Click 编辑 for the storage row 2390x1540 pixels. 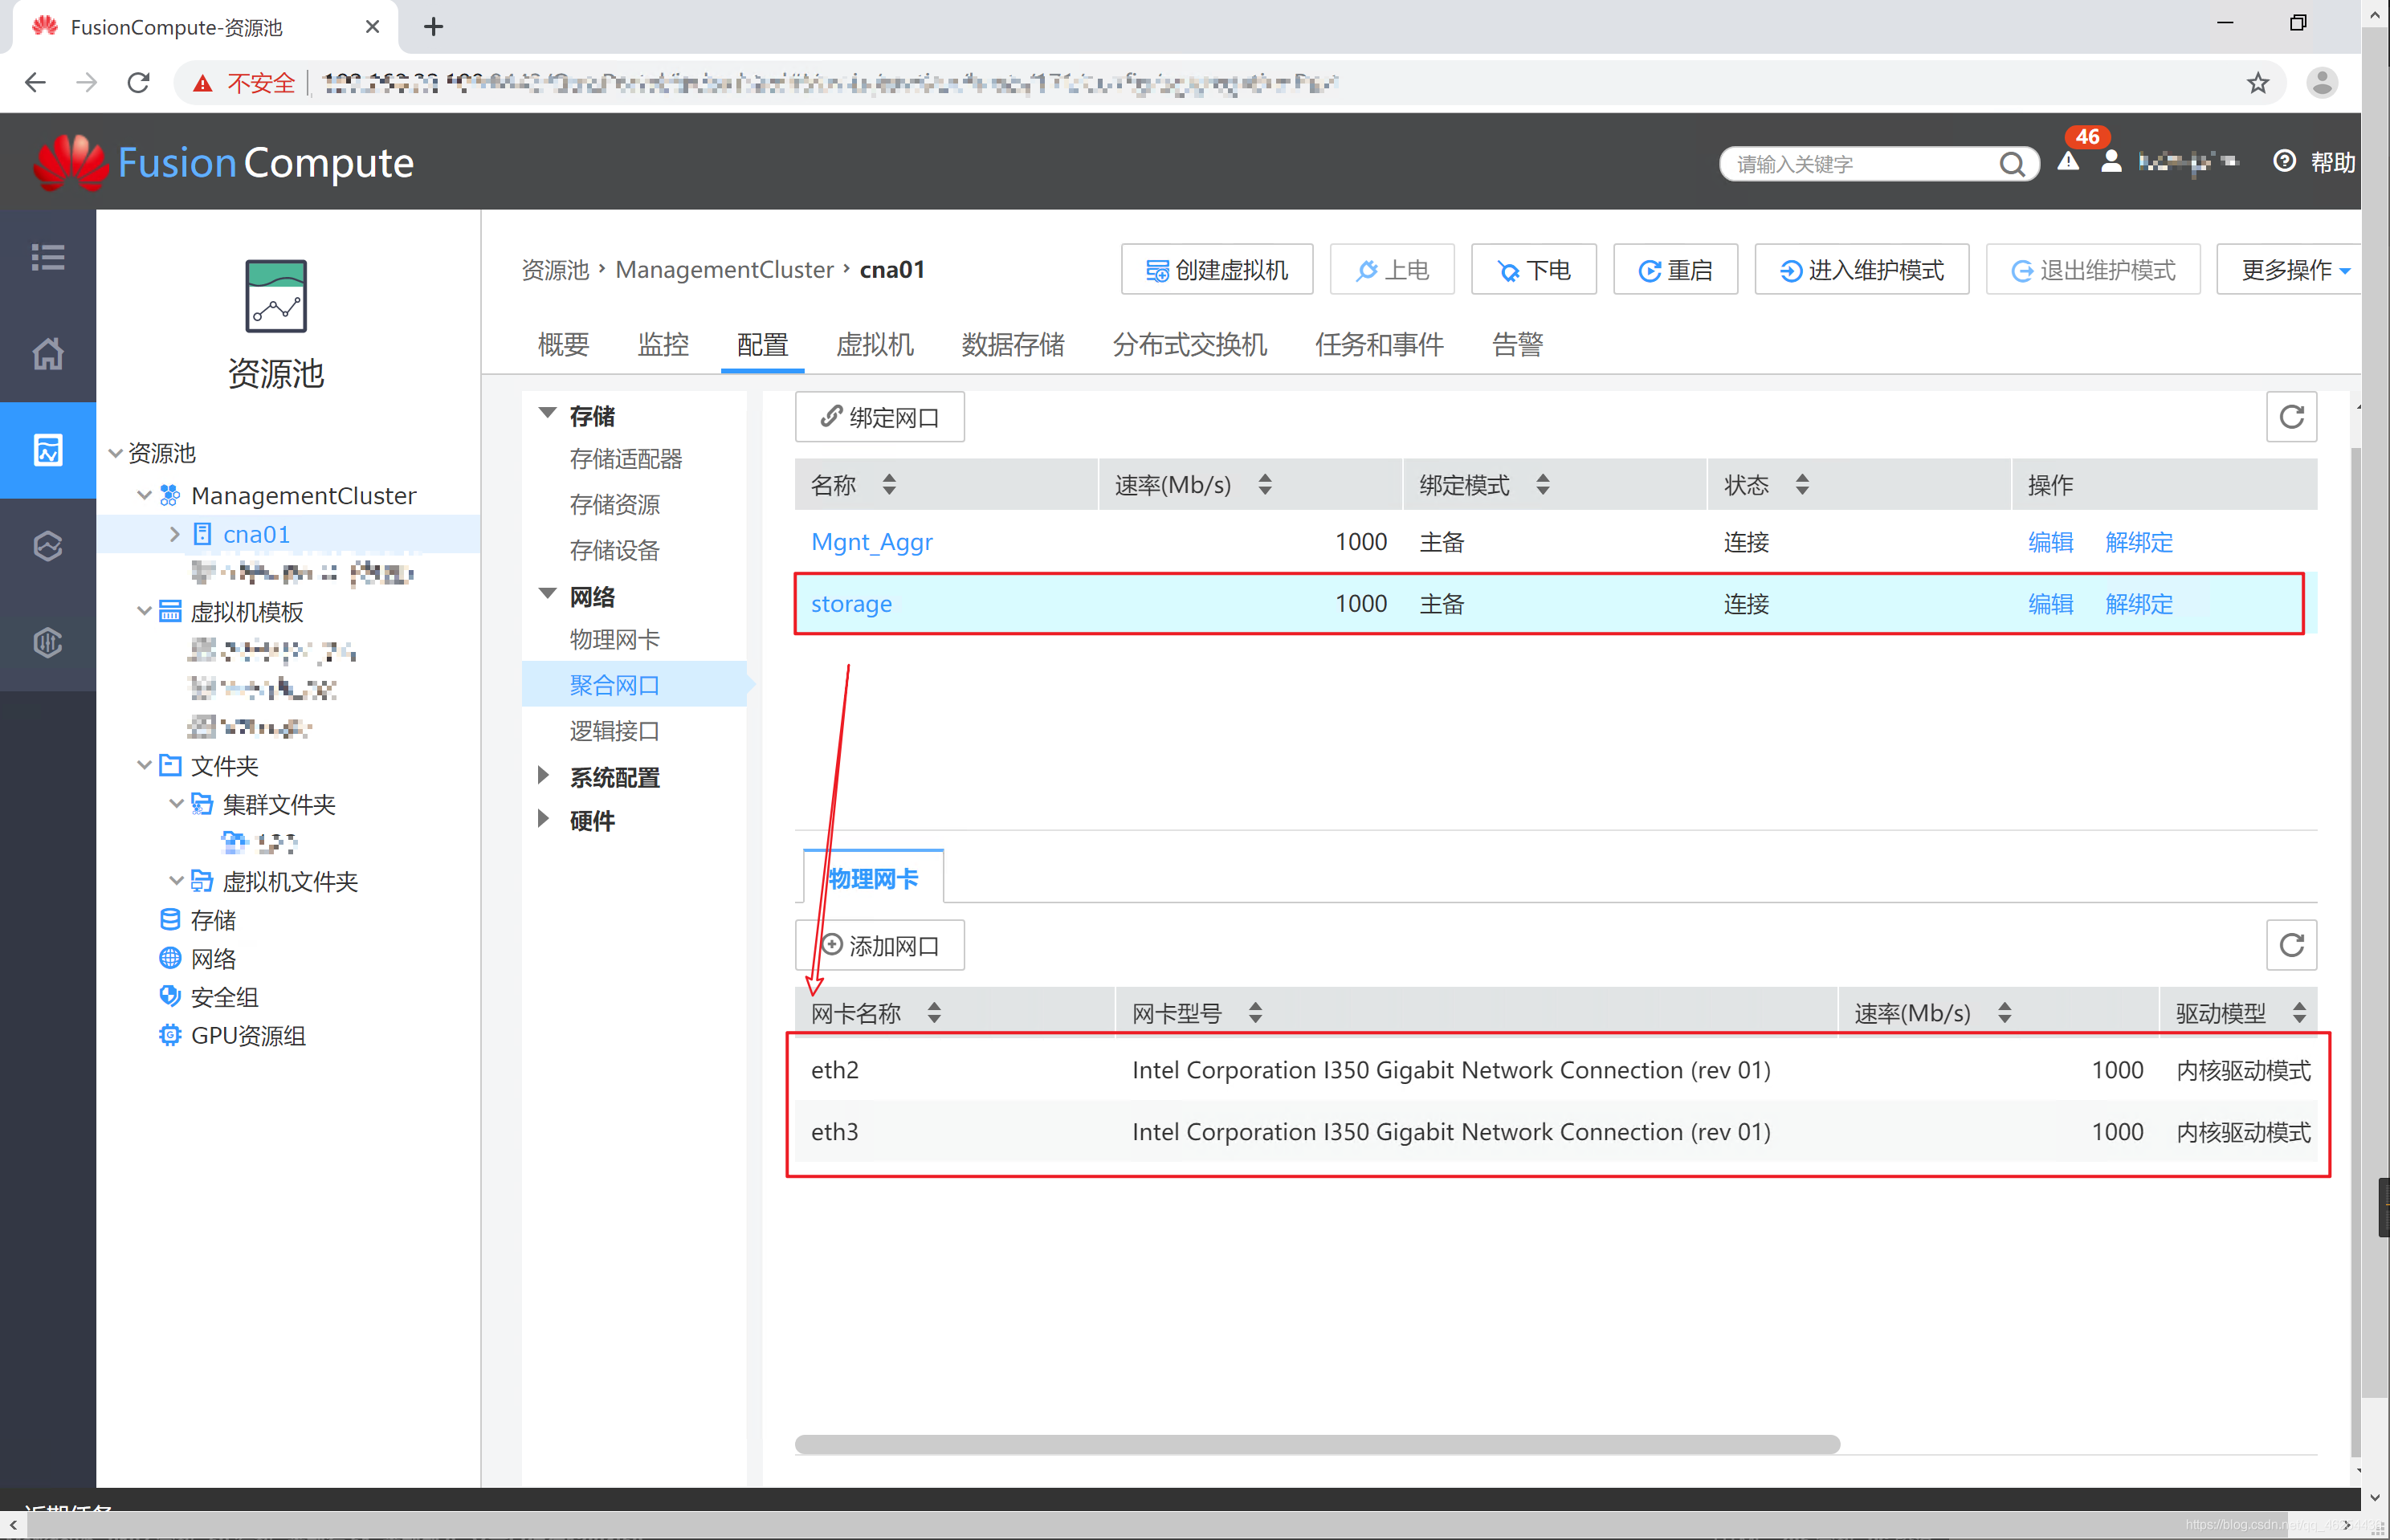[x=2050, y=604]
